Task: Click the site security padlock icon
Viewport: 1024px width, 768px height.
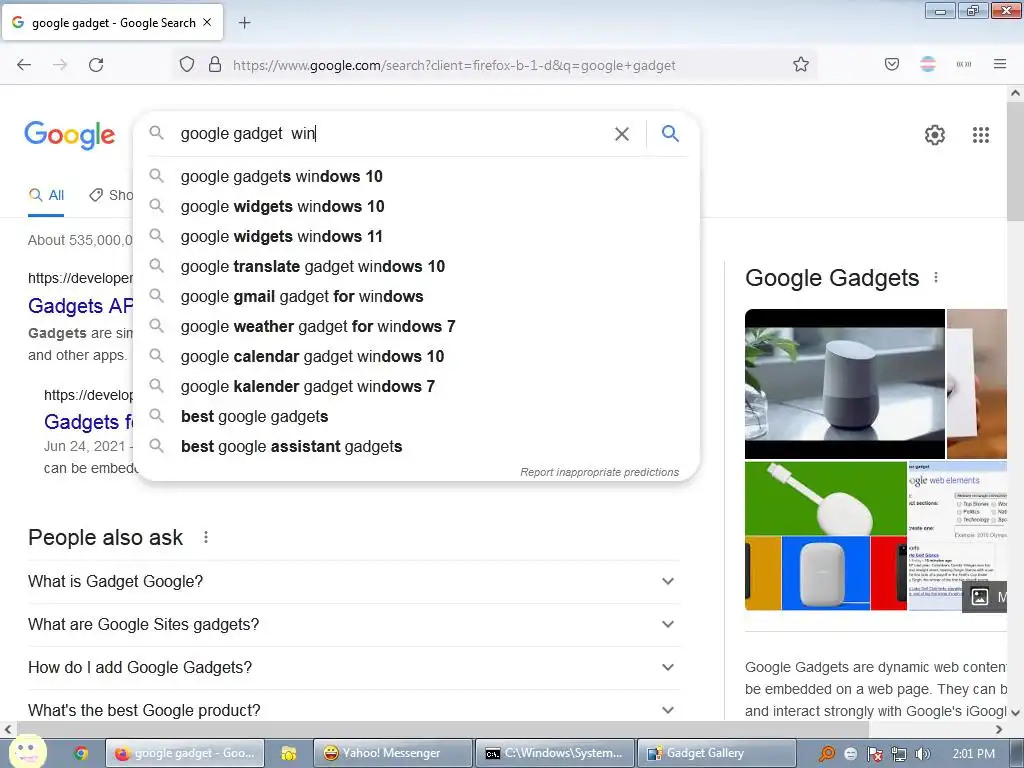Action: click(215, 65)
